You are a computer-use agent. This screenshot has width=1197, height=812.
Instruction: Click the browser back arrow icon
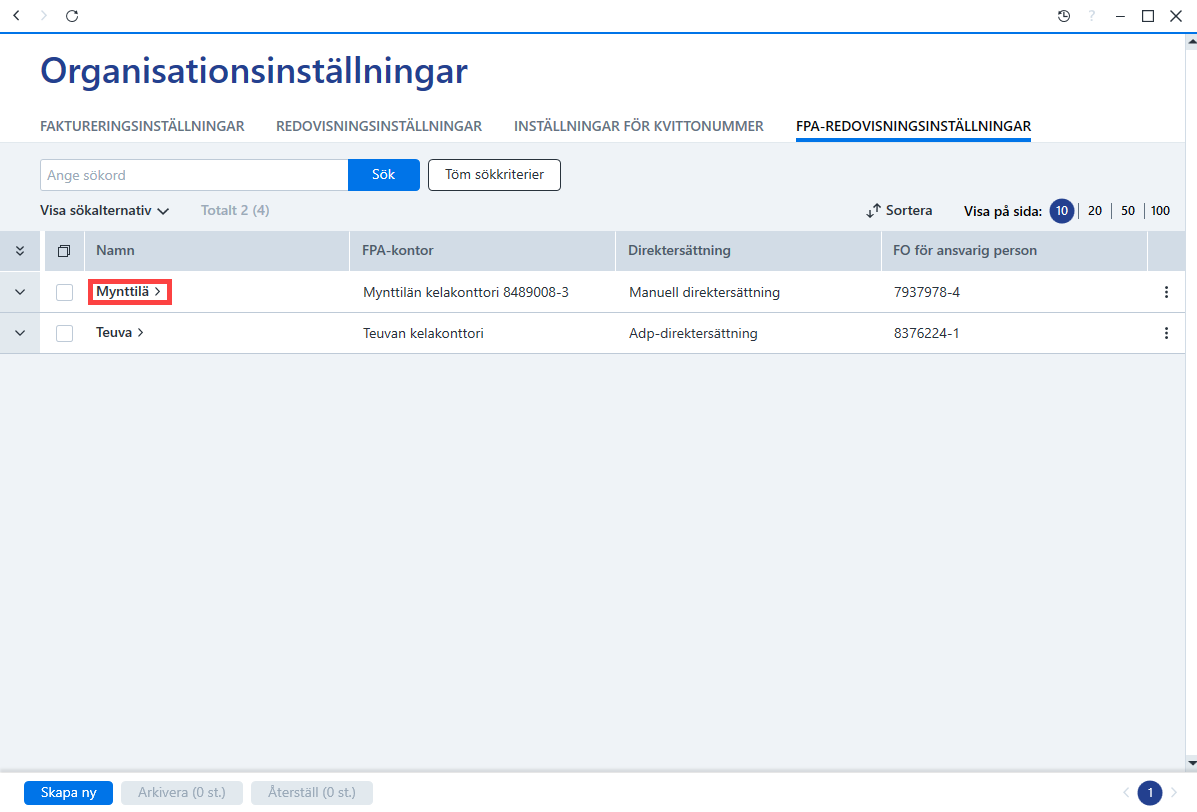[x=17, y=15]
